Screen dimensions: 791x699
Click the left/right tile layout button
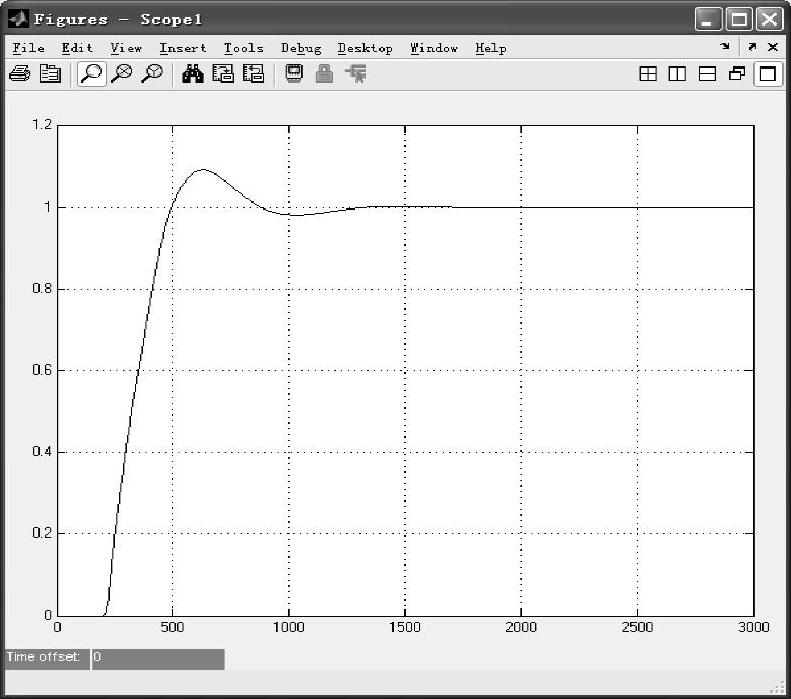click(x=677, y=74)
